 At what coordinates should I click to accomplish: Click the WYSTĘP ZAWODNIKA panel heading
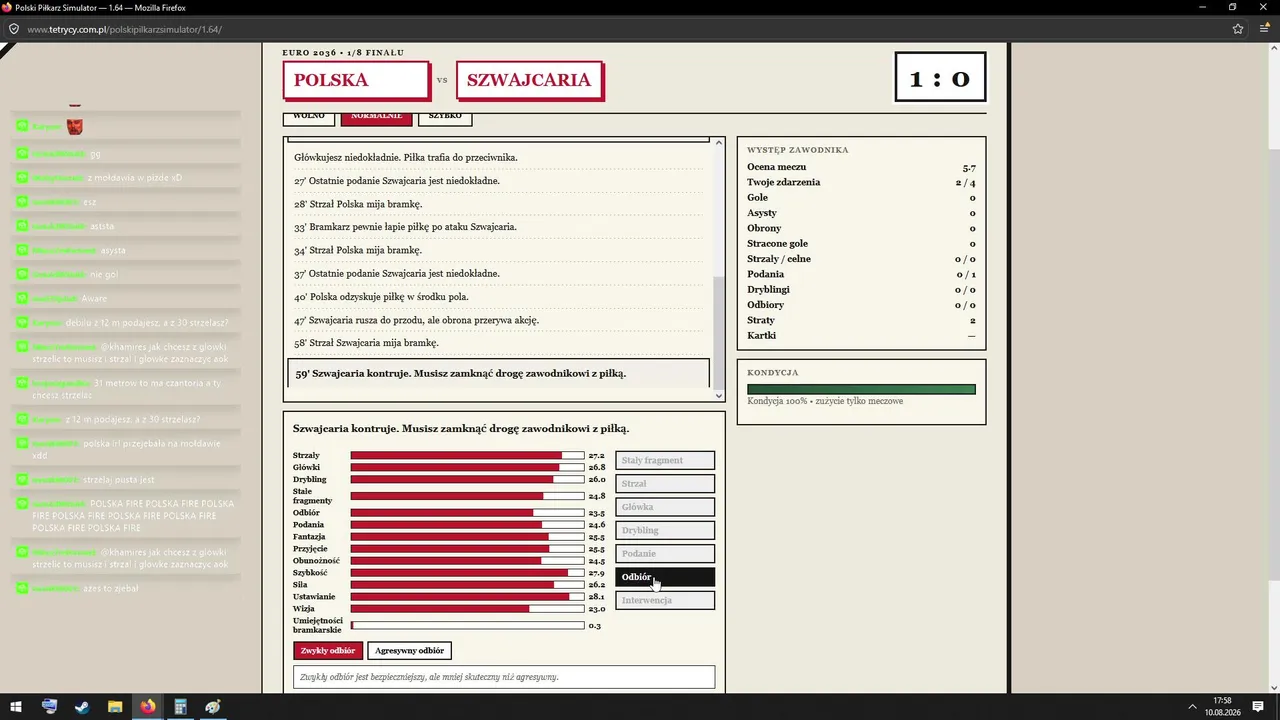pyautogui.click(x=798, y=150)
